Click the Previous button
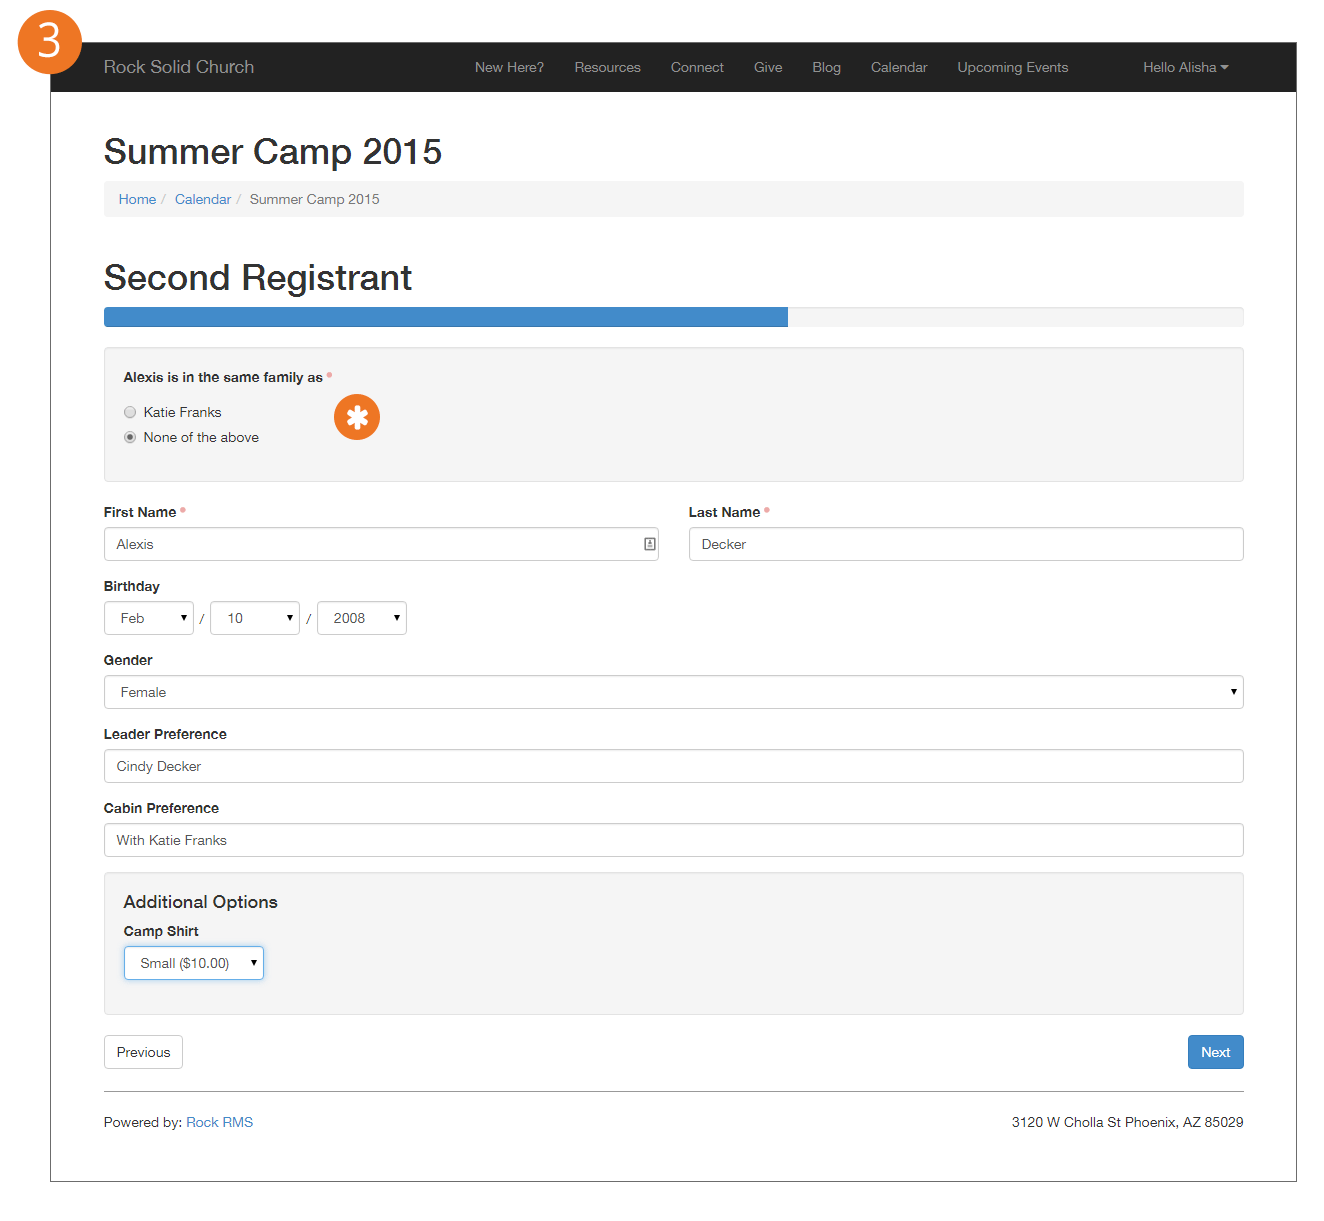This screenshot has width=1324, height=1221. click(x=143, y=1052)
